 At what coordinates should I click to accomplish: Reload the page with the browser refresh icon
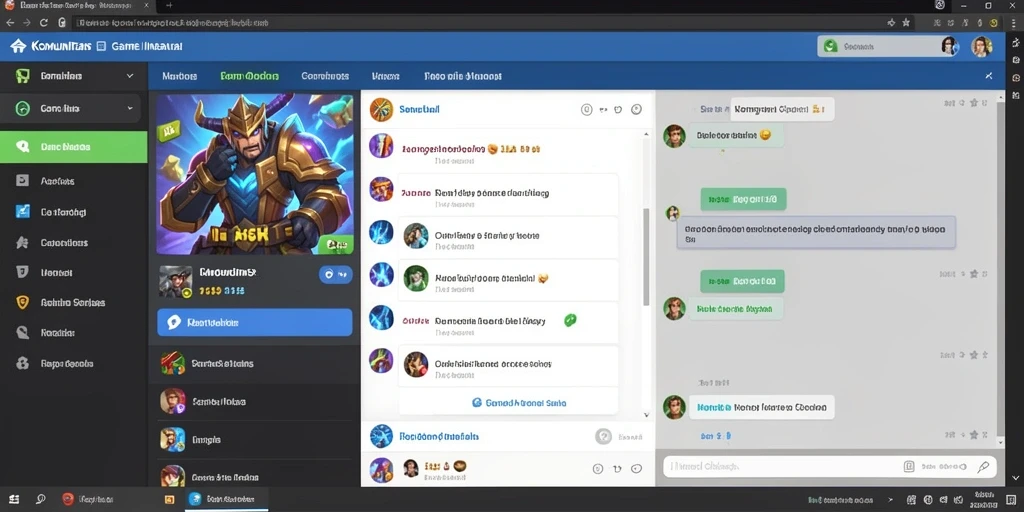click(44, 22)
